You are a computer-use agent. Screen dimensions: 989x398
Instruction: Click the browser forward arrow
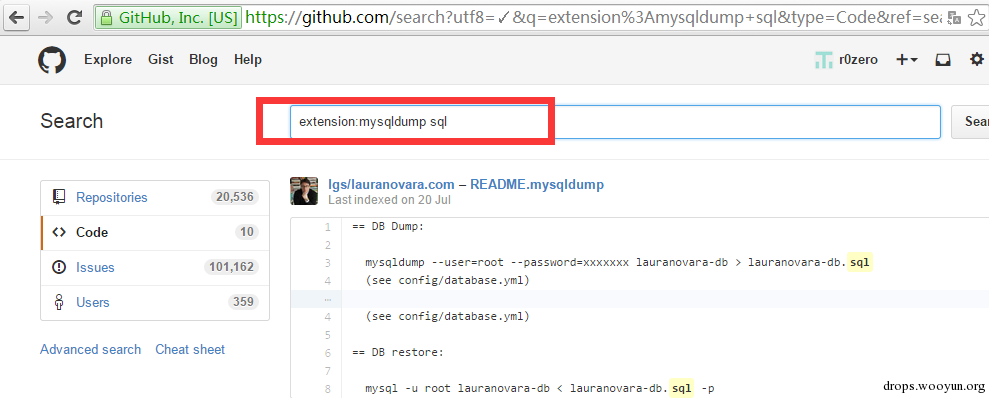point(46,17)
